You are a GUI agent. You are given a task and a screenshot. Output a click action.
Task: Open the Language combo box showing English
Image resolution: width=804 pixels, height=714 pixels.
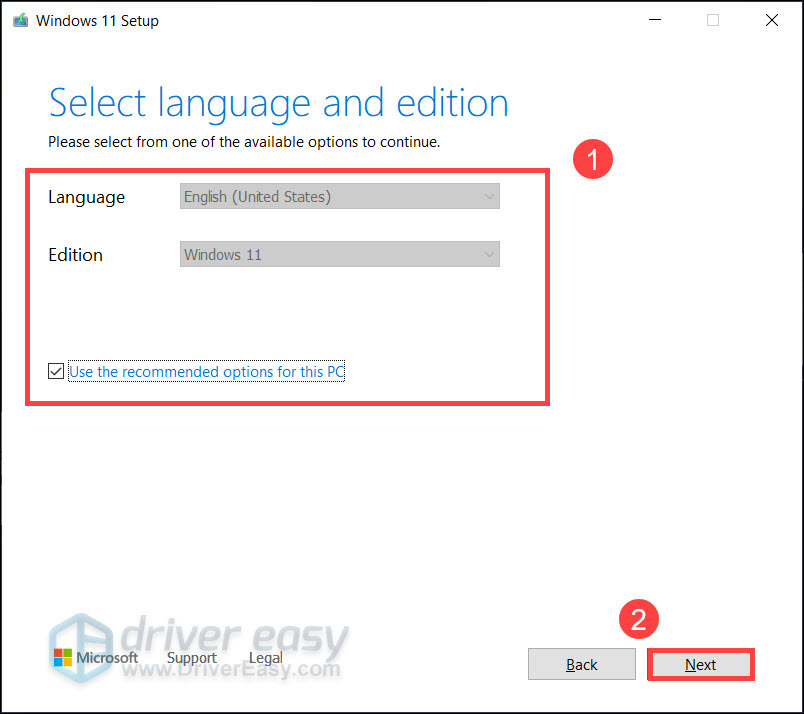(x=340, y=197)
